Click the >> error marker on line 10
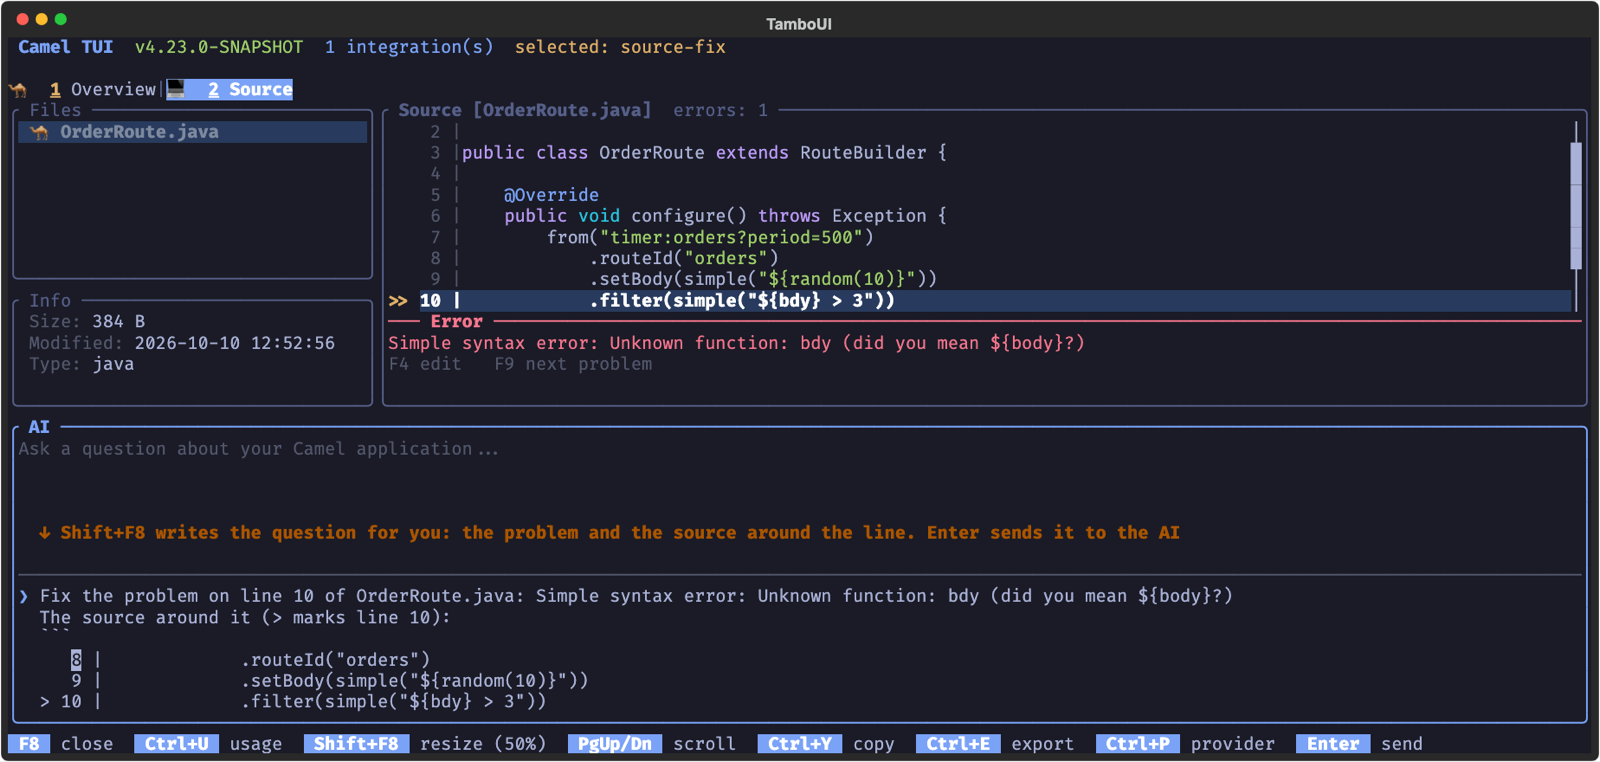The image size is (1600, 762). [x=398, y=300]
